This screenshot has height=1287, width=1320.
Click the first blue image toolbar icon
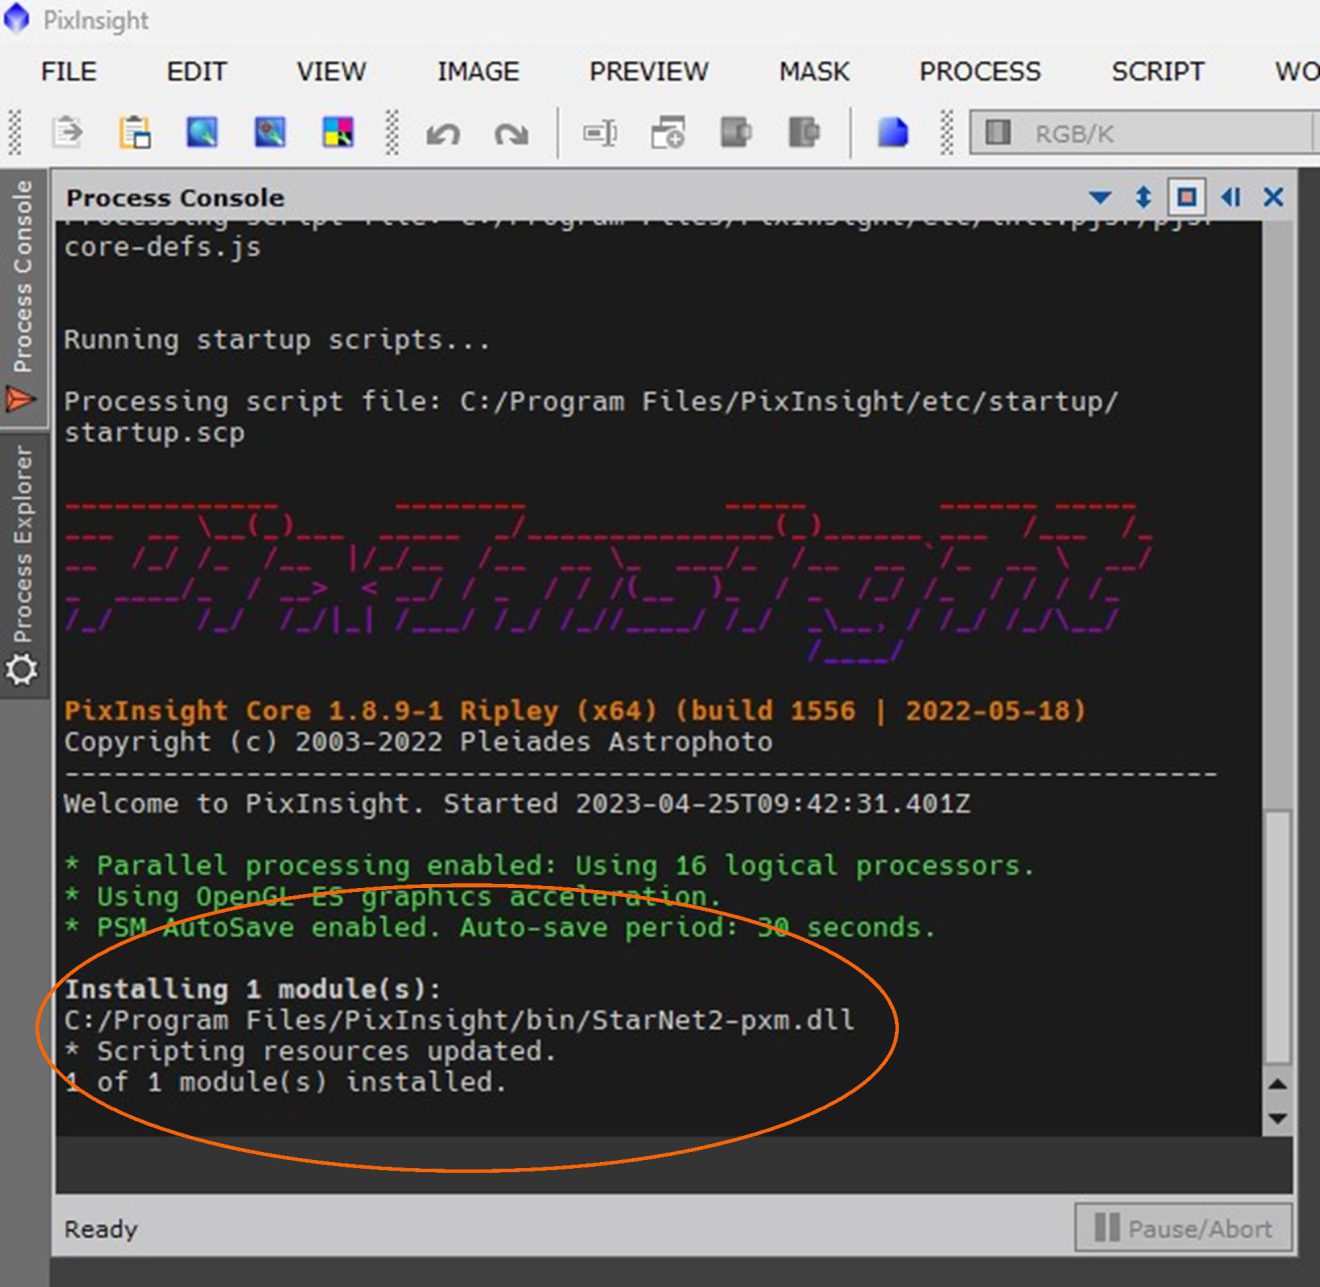point(202,132)
